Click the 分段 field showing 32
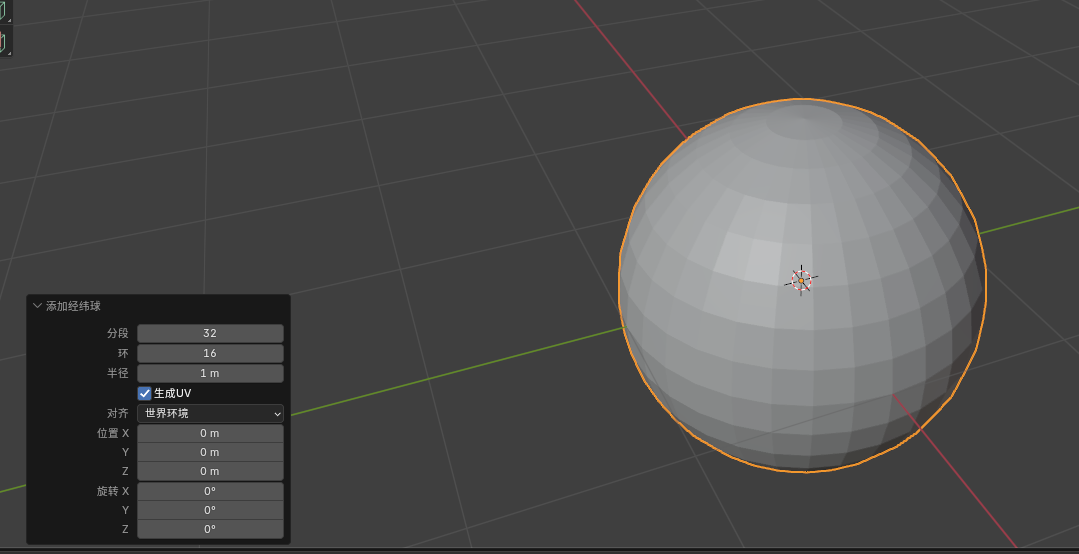1079x554 pixels. (x=210, y=333)
